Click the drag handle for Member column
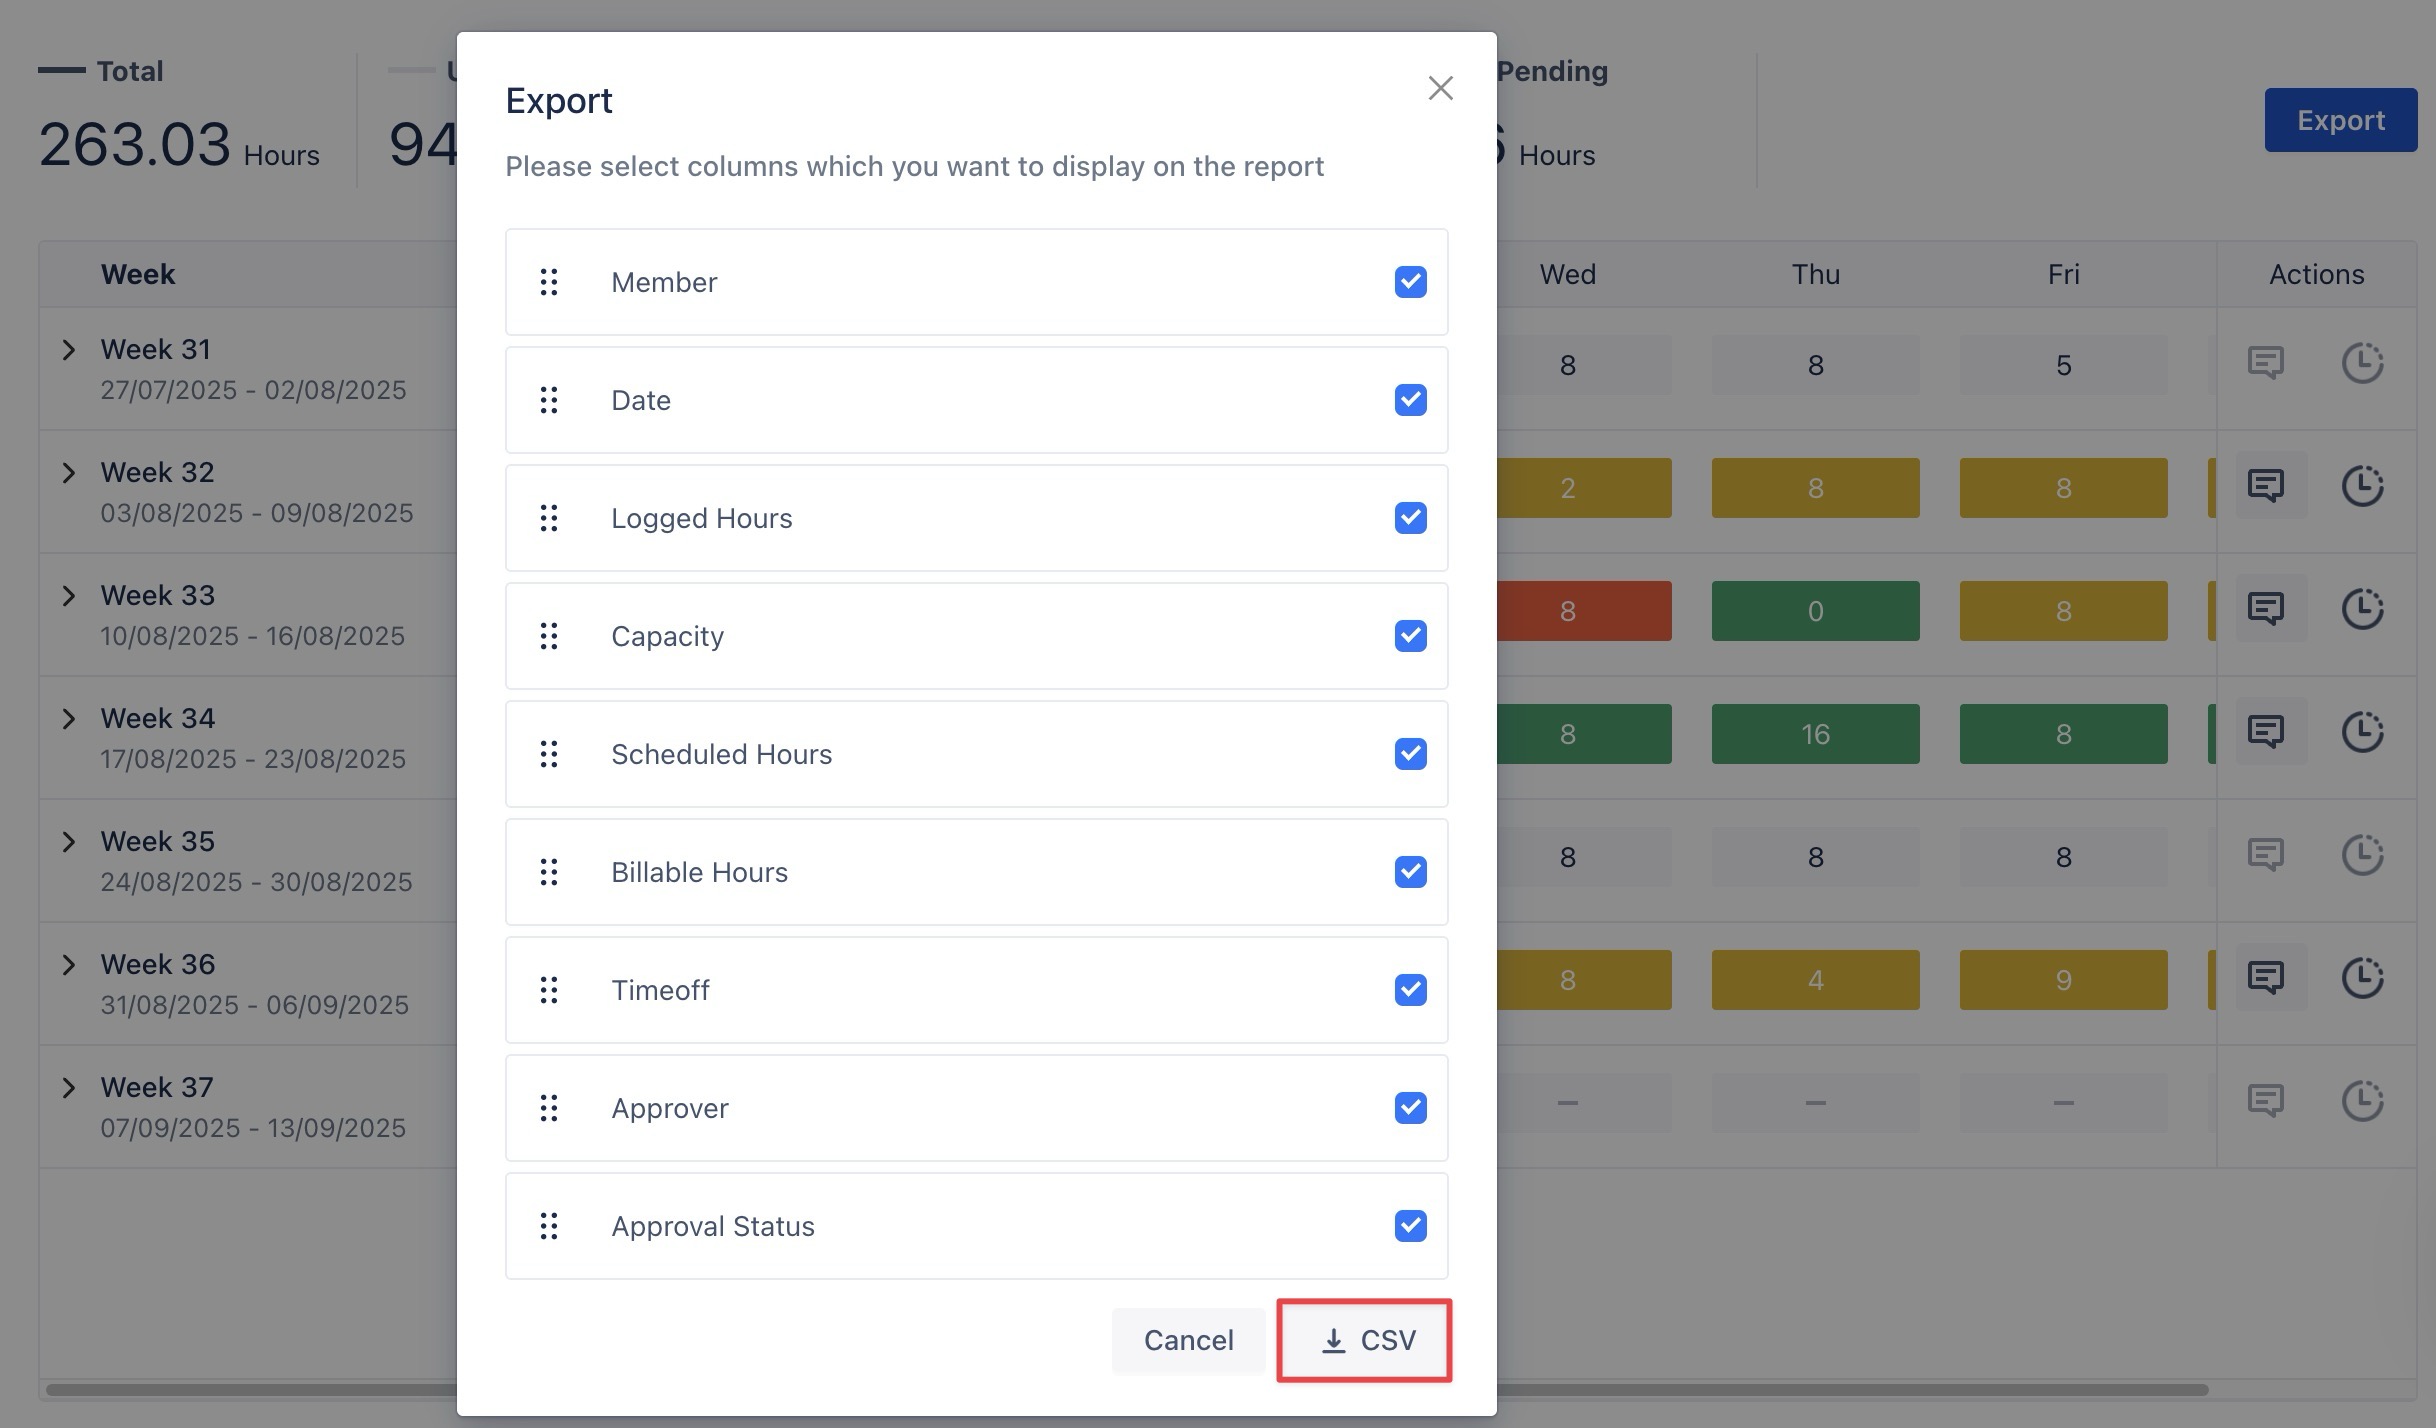Image resolution: width=2436 pixels, height=1428 pixels. (x=548, y=282)
